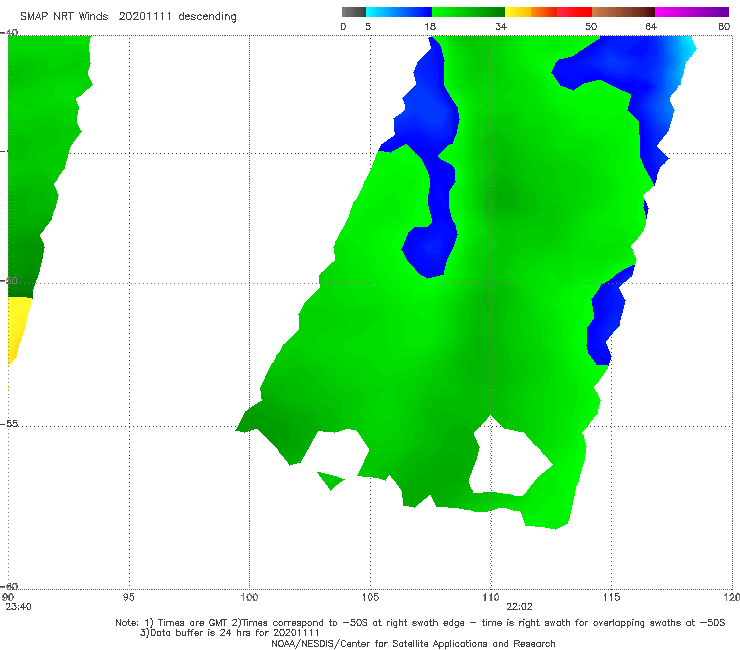Screen dimensions: 740x650
Task: Click the latitude axis label "-55"
Action: (9, 424)
